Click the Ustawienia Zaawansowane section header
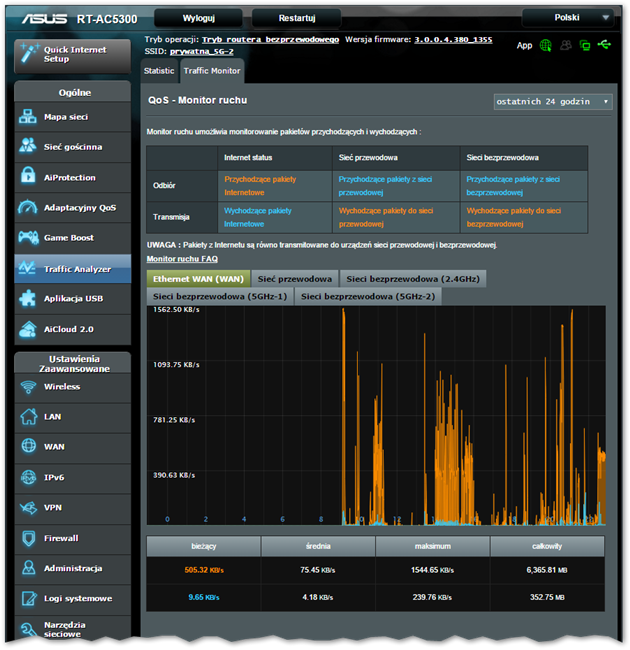The image size is (630, 650). [x=74, y=364]
